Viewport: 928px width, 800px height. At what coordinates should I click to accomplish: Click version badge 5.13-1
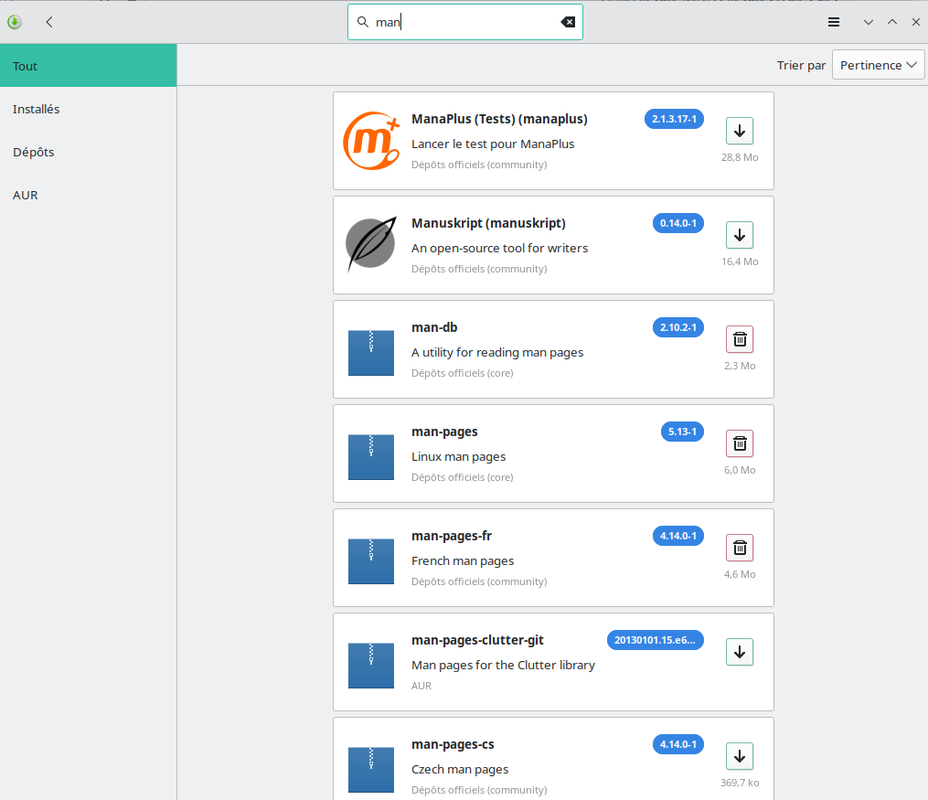682,431
